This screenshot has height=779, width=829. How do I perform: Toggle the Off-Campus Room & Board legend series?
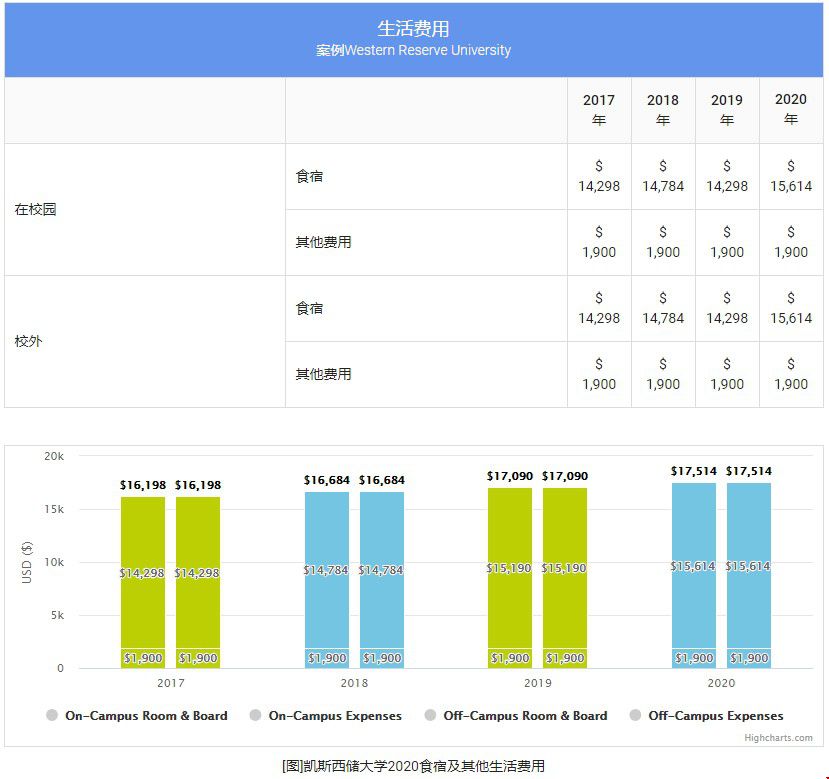tap(517, 716)
